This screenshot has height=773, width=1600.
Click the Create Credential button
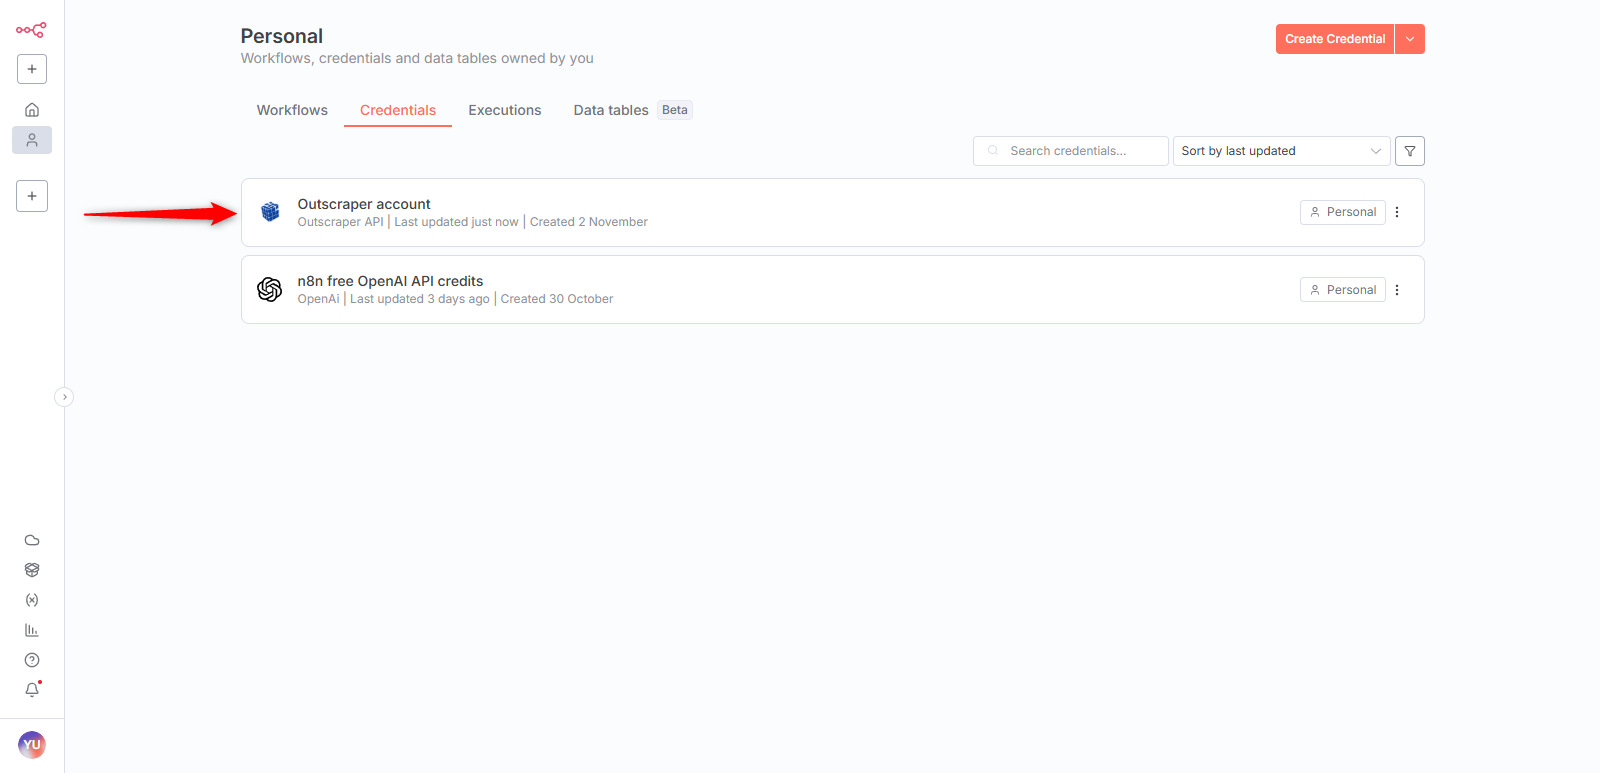tap(1334, 39)
